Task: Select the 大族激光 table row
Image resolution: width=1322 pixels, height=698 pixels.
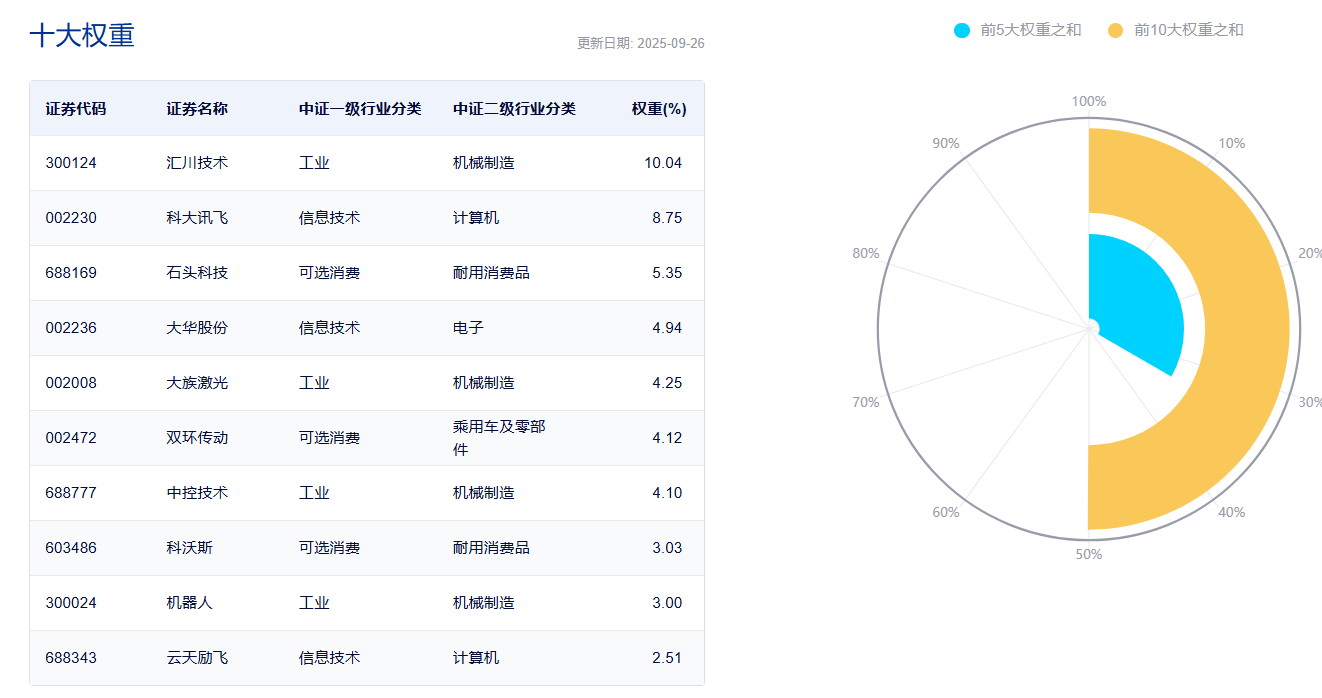Action: click(x=366, y=383)
